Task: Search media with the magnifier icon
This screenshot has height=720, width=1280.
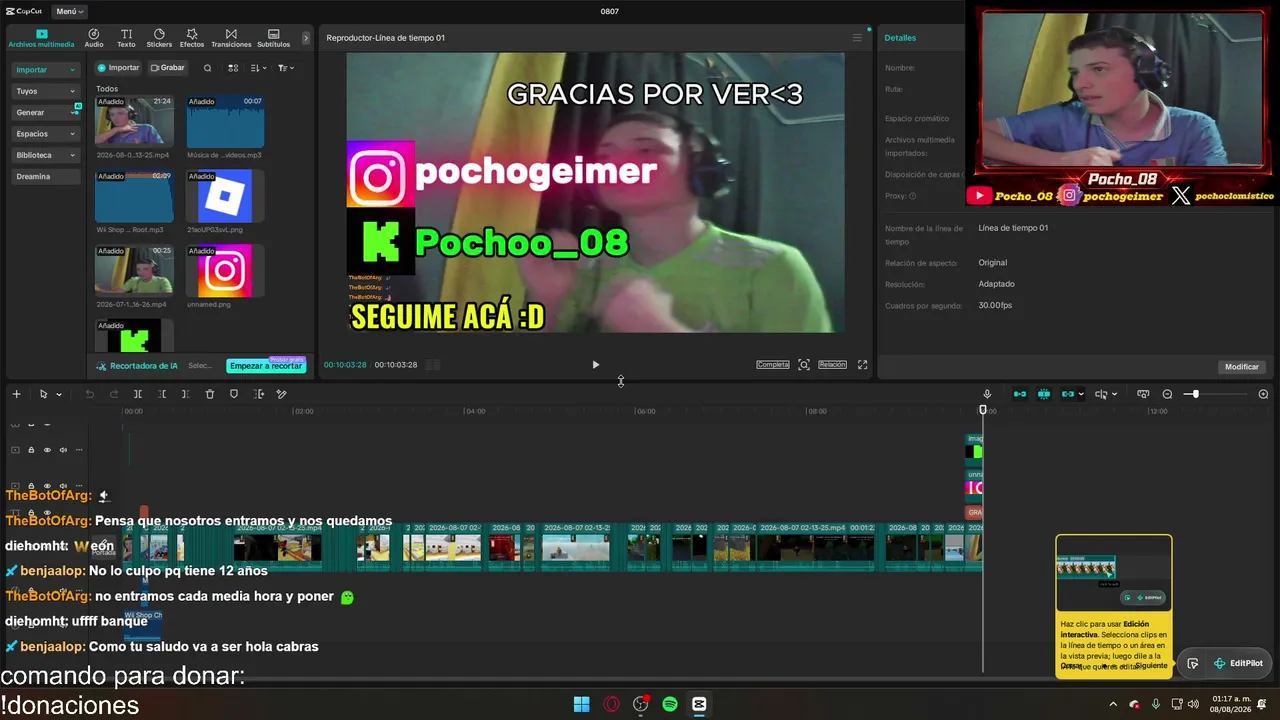Action: coord(207,68)
